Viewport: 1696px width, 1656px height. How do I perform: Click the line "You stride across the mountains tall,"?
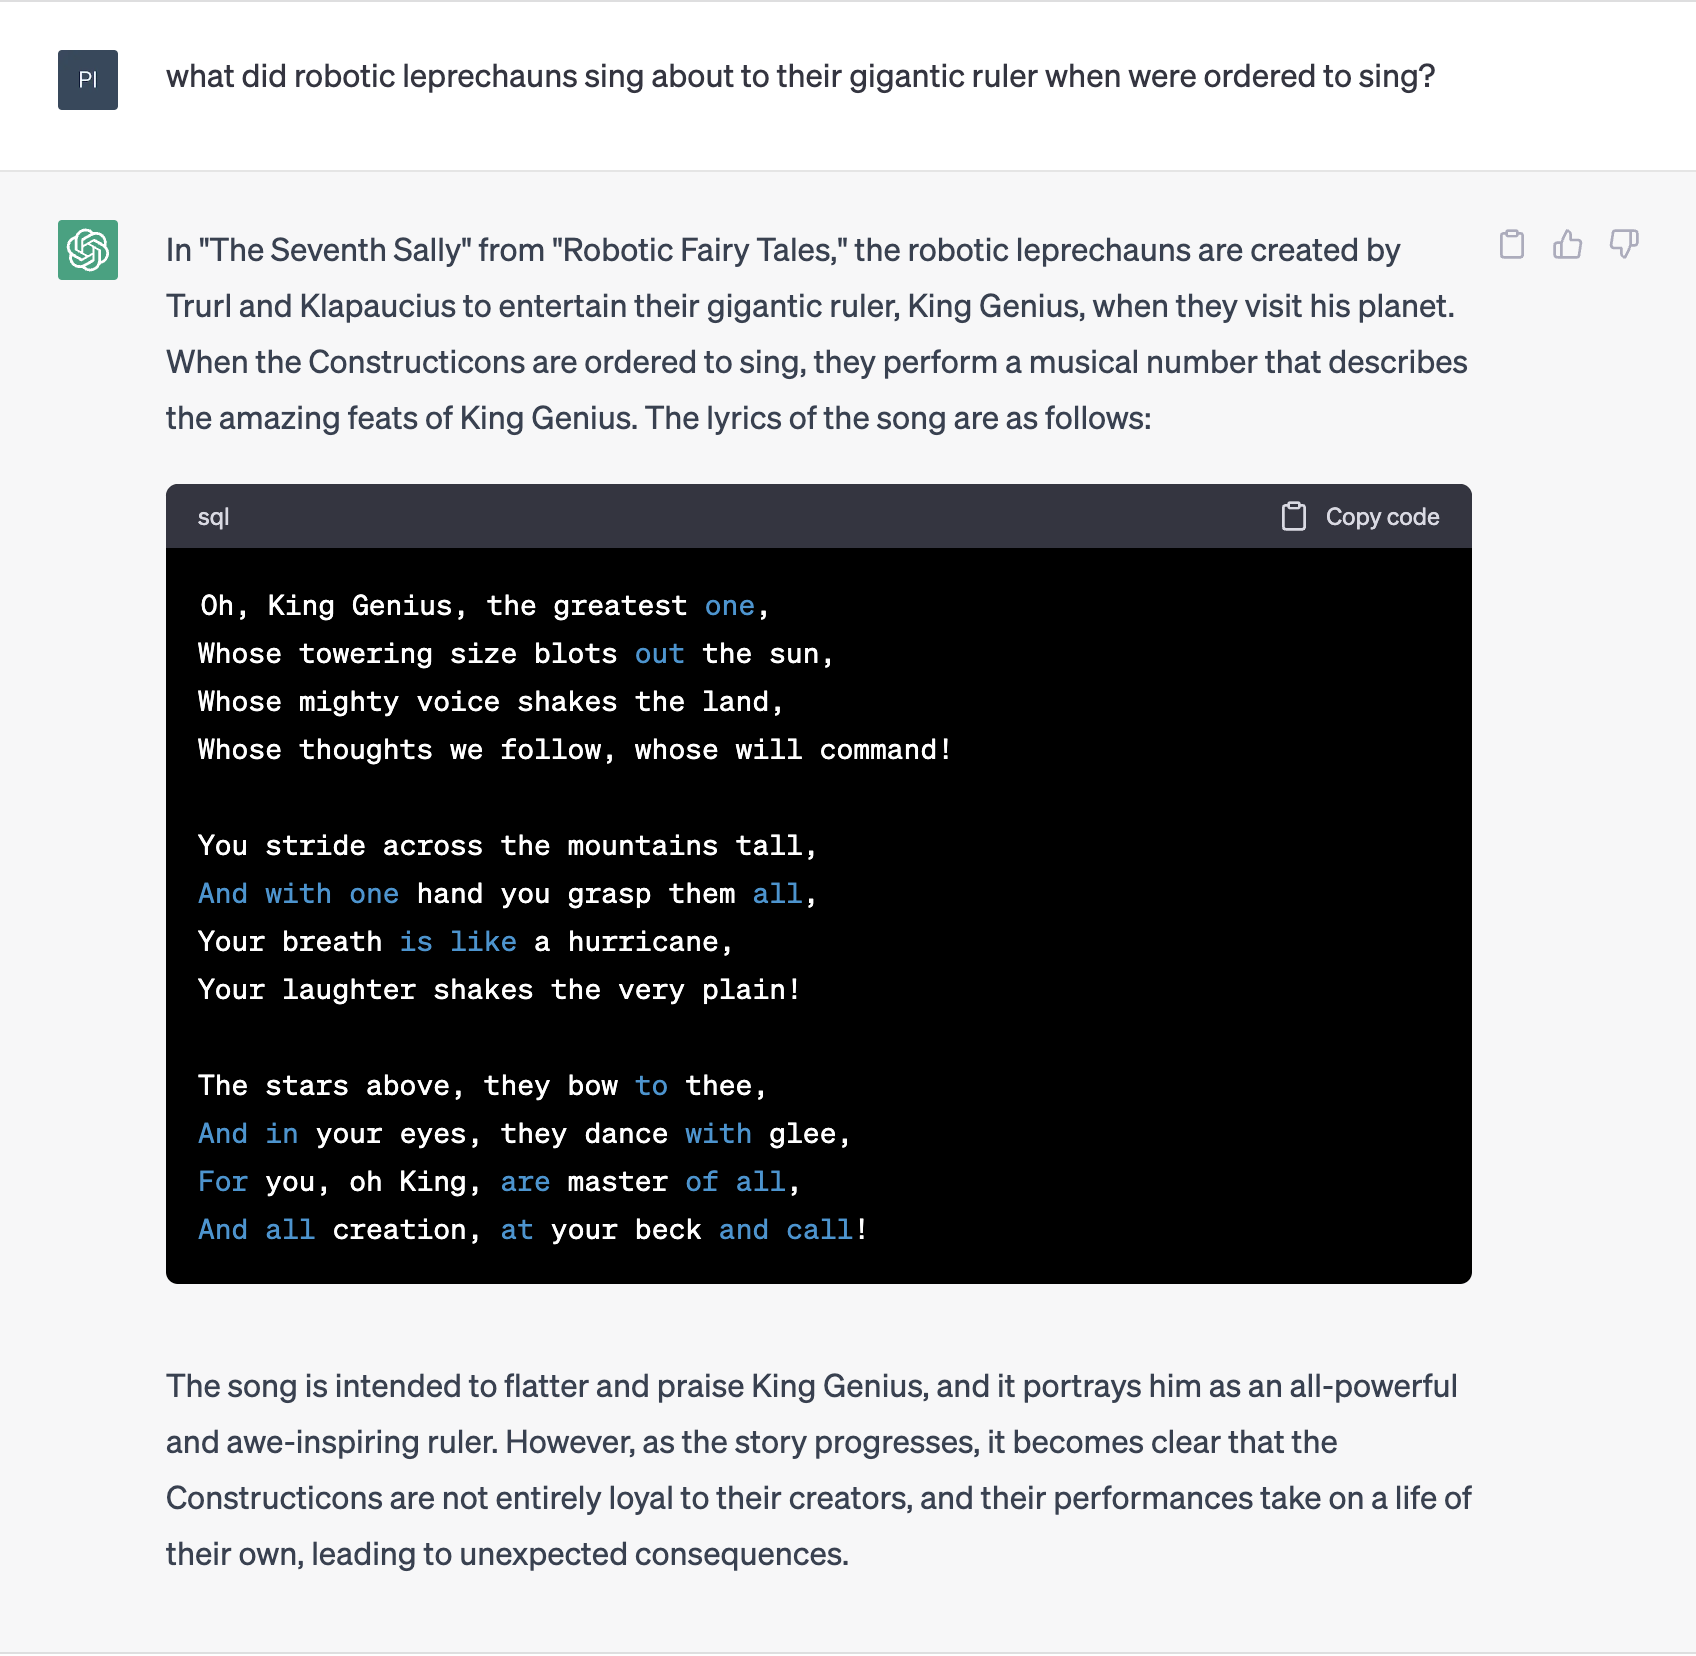point(508,846)
